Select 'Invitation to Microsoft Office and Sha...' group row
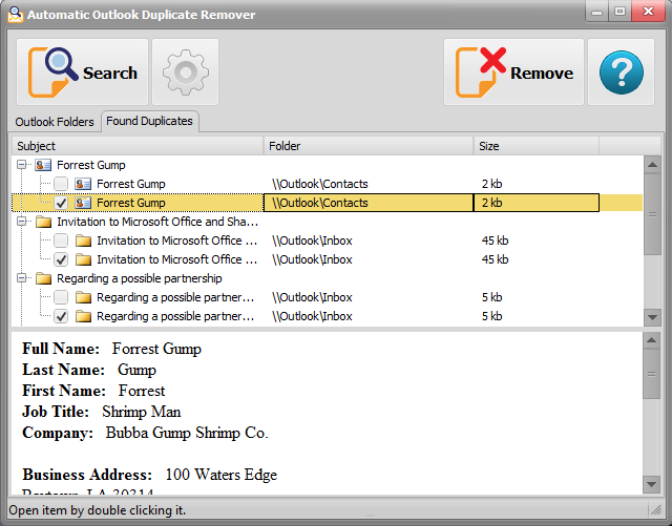The image size is (672, 526). [x=158, y=222]
